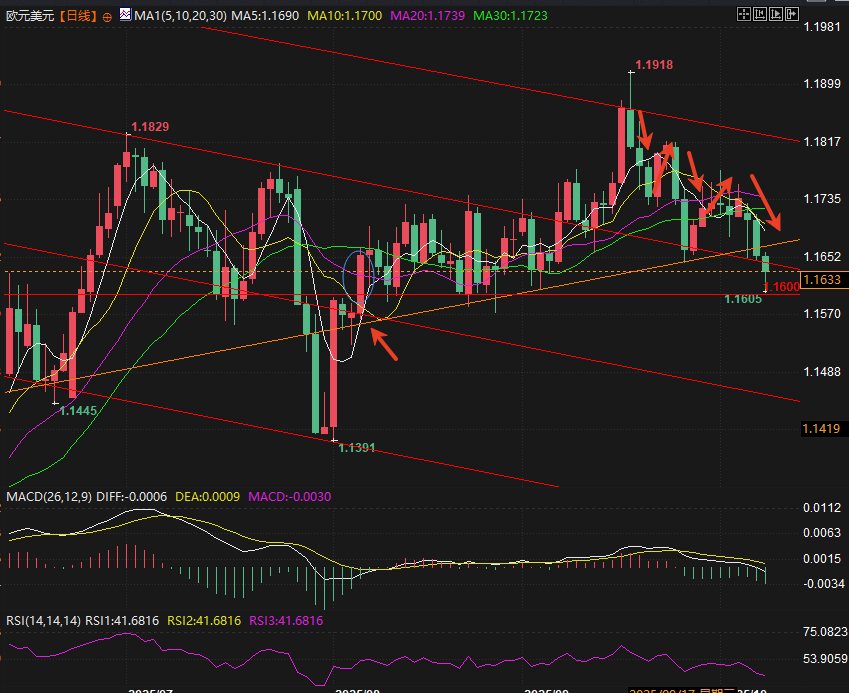
Task: Click the orange circled-plus icon beside 日线
Action: pos(107,17)
